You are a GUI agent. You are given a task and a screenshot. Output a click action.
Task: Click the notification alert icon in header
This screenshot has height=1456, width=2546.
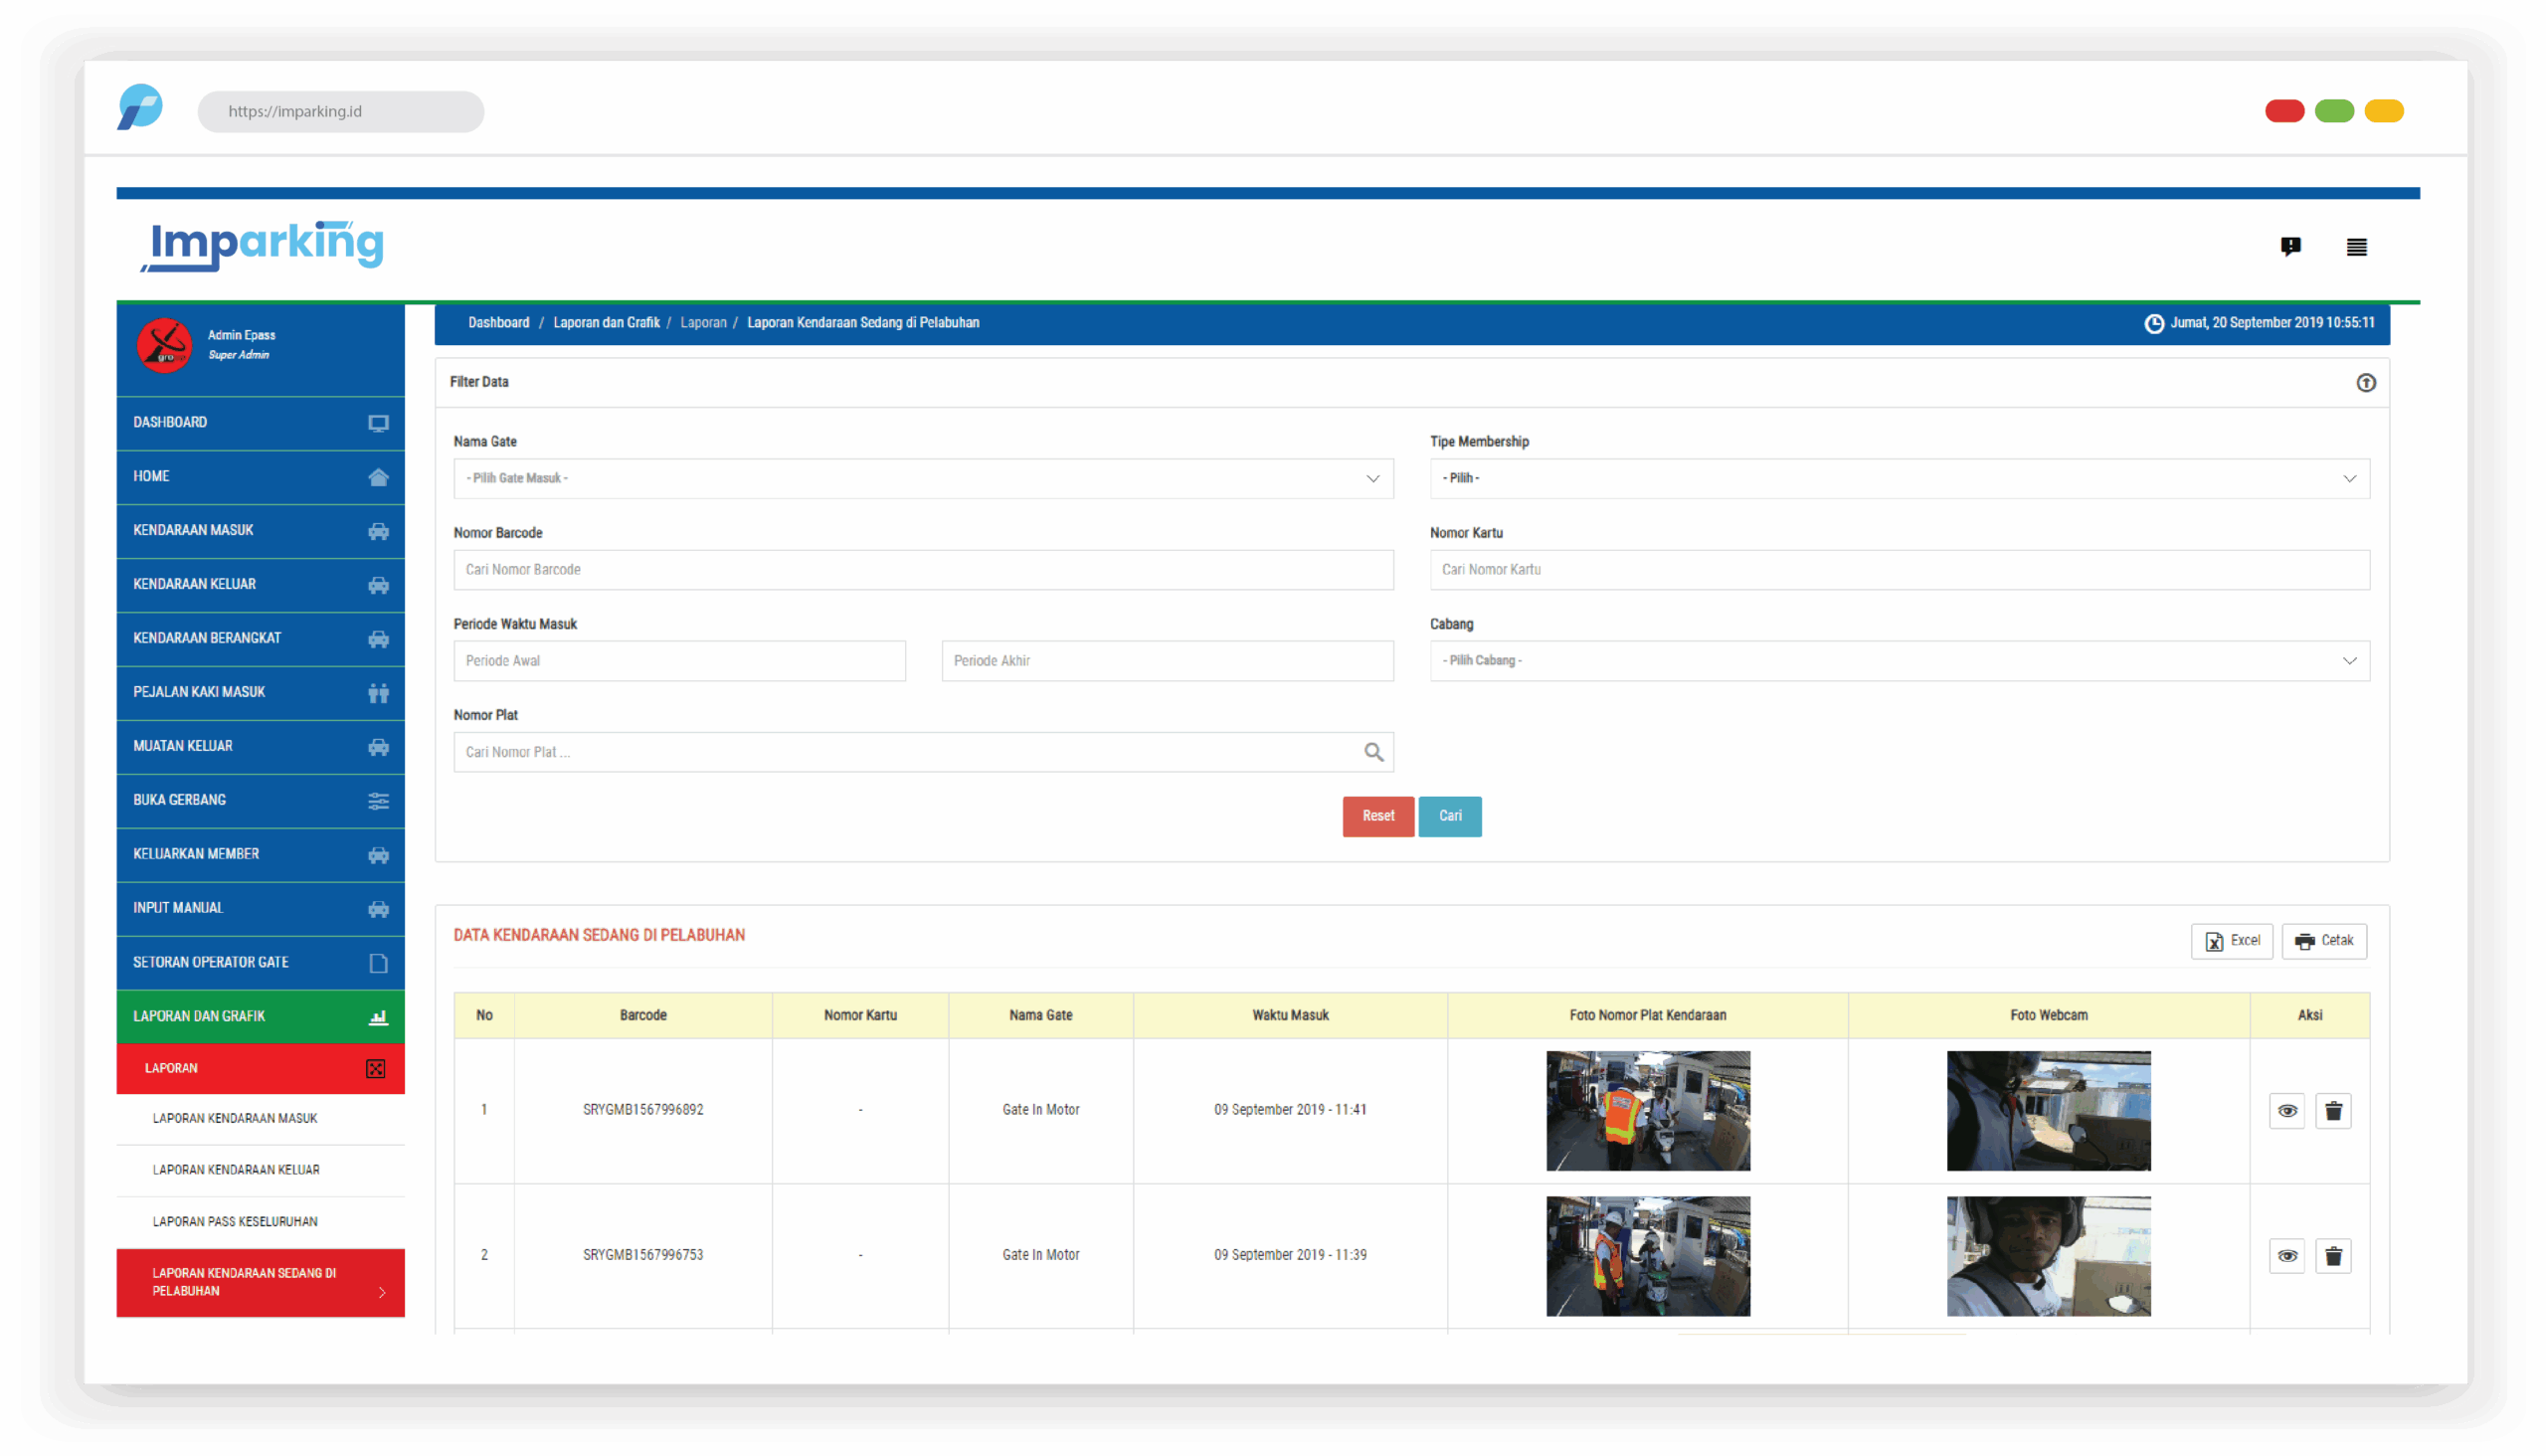(x=2290, y=246)
